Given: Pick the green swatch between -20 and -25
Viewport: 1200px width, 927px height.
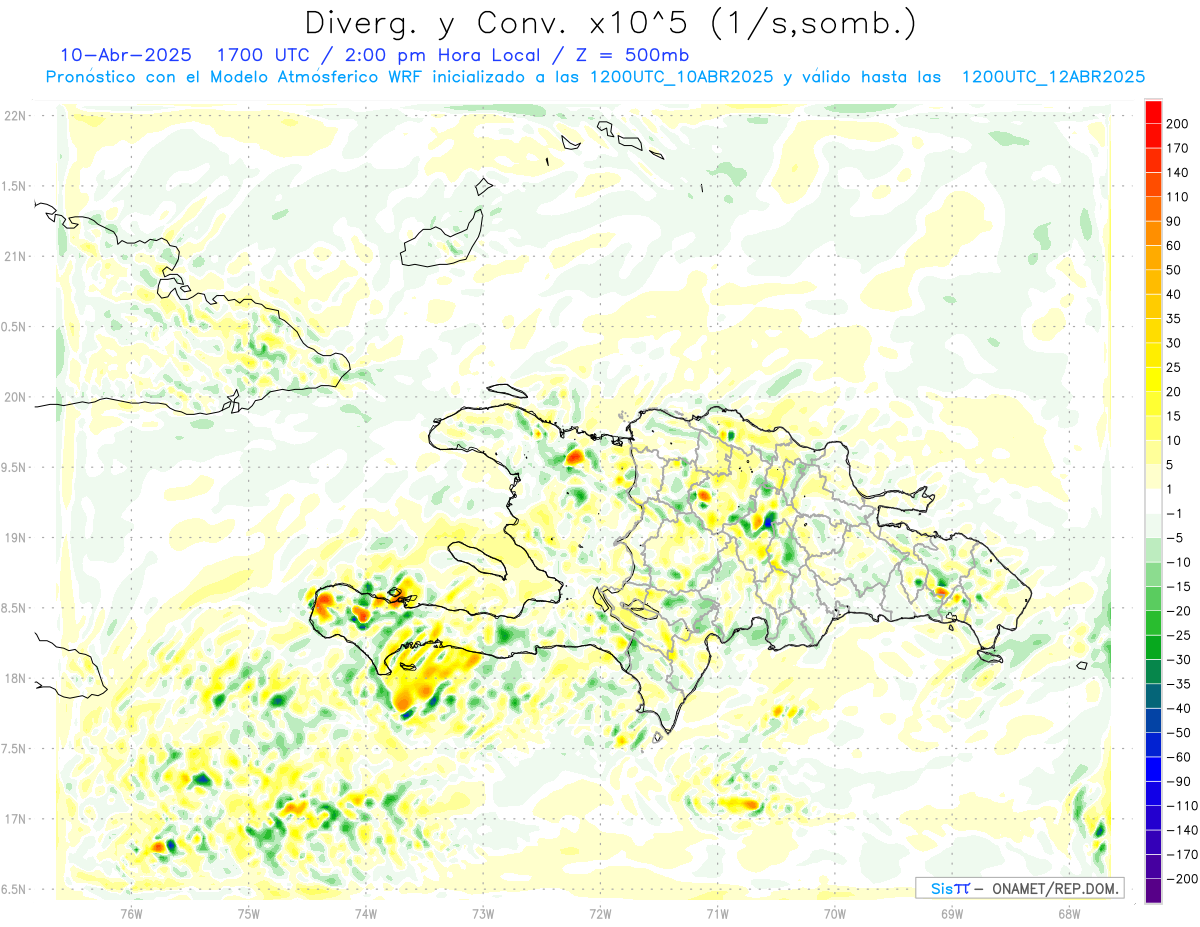Looking at the screenshot, I should tap(1153, 623).
